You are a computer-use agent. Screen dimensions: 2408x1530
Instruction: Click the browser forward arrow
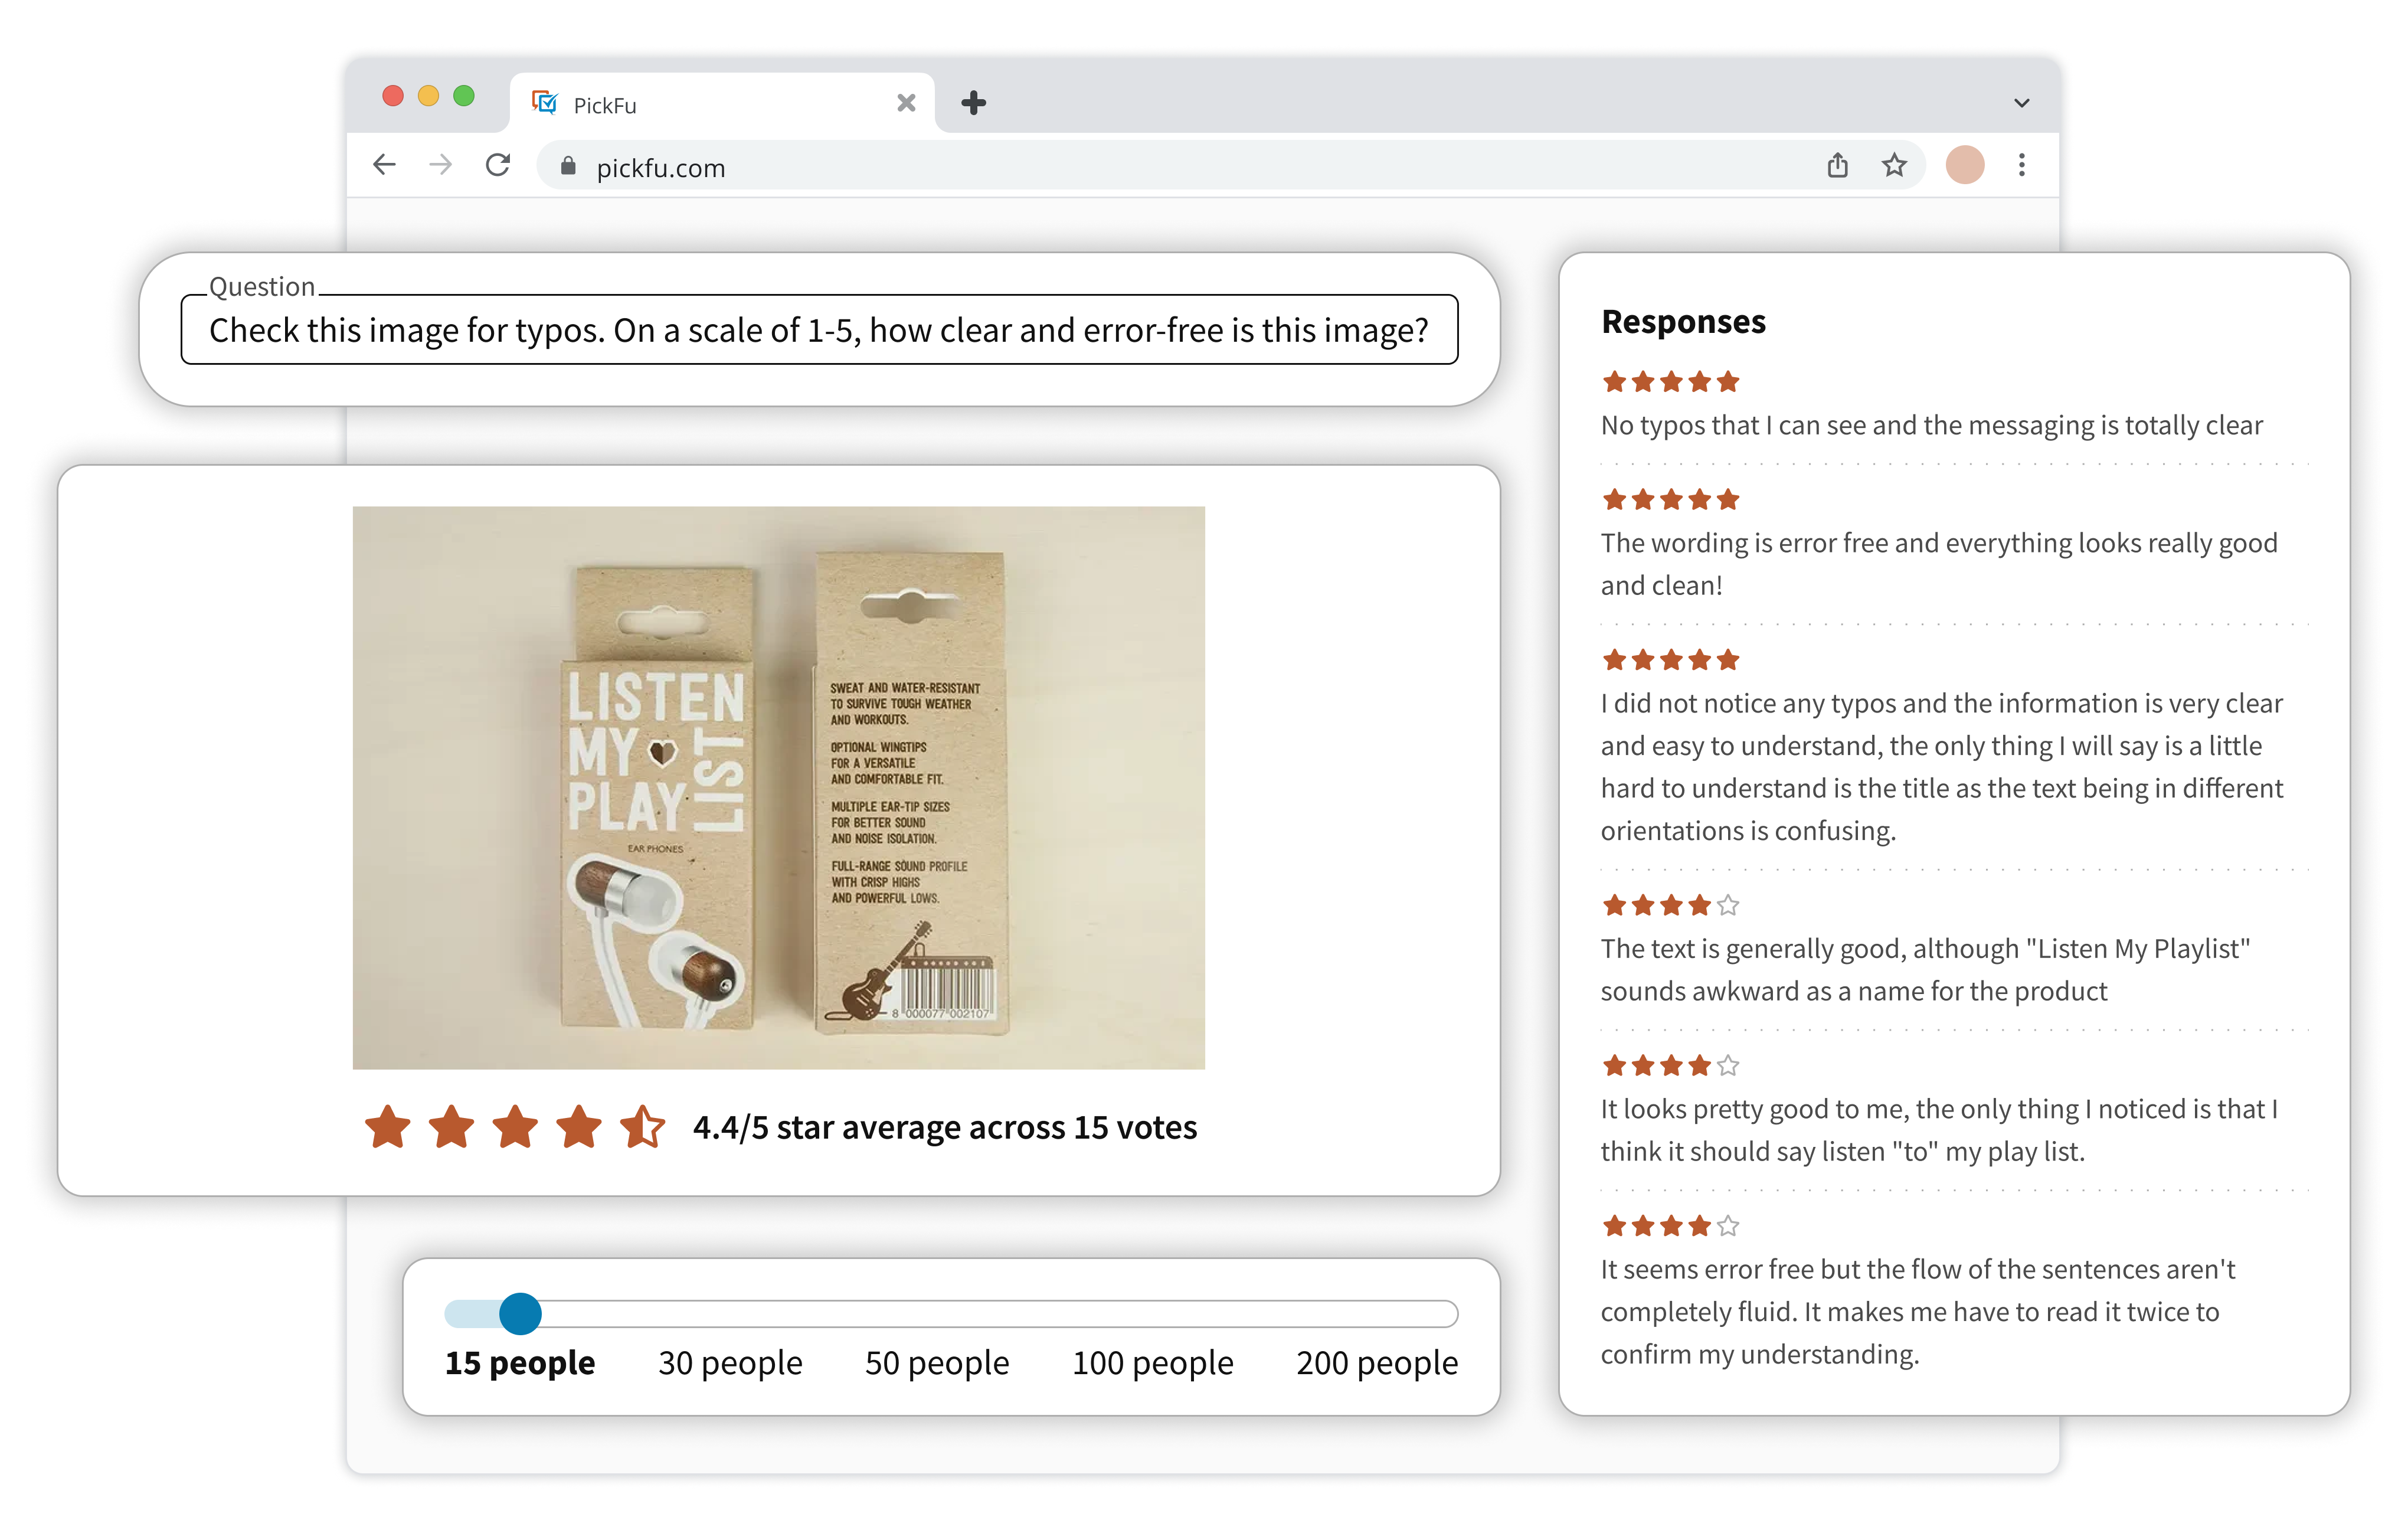click(440, 165)
